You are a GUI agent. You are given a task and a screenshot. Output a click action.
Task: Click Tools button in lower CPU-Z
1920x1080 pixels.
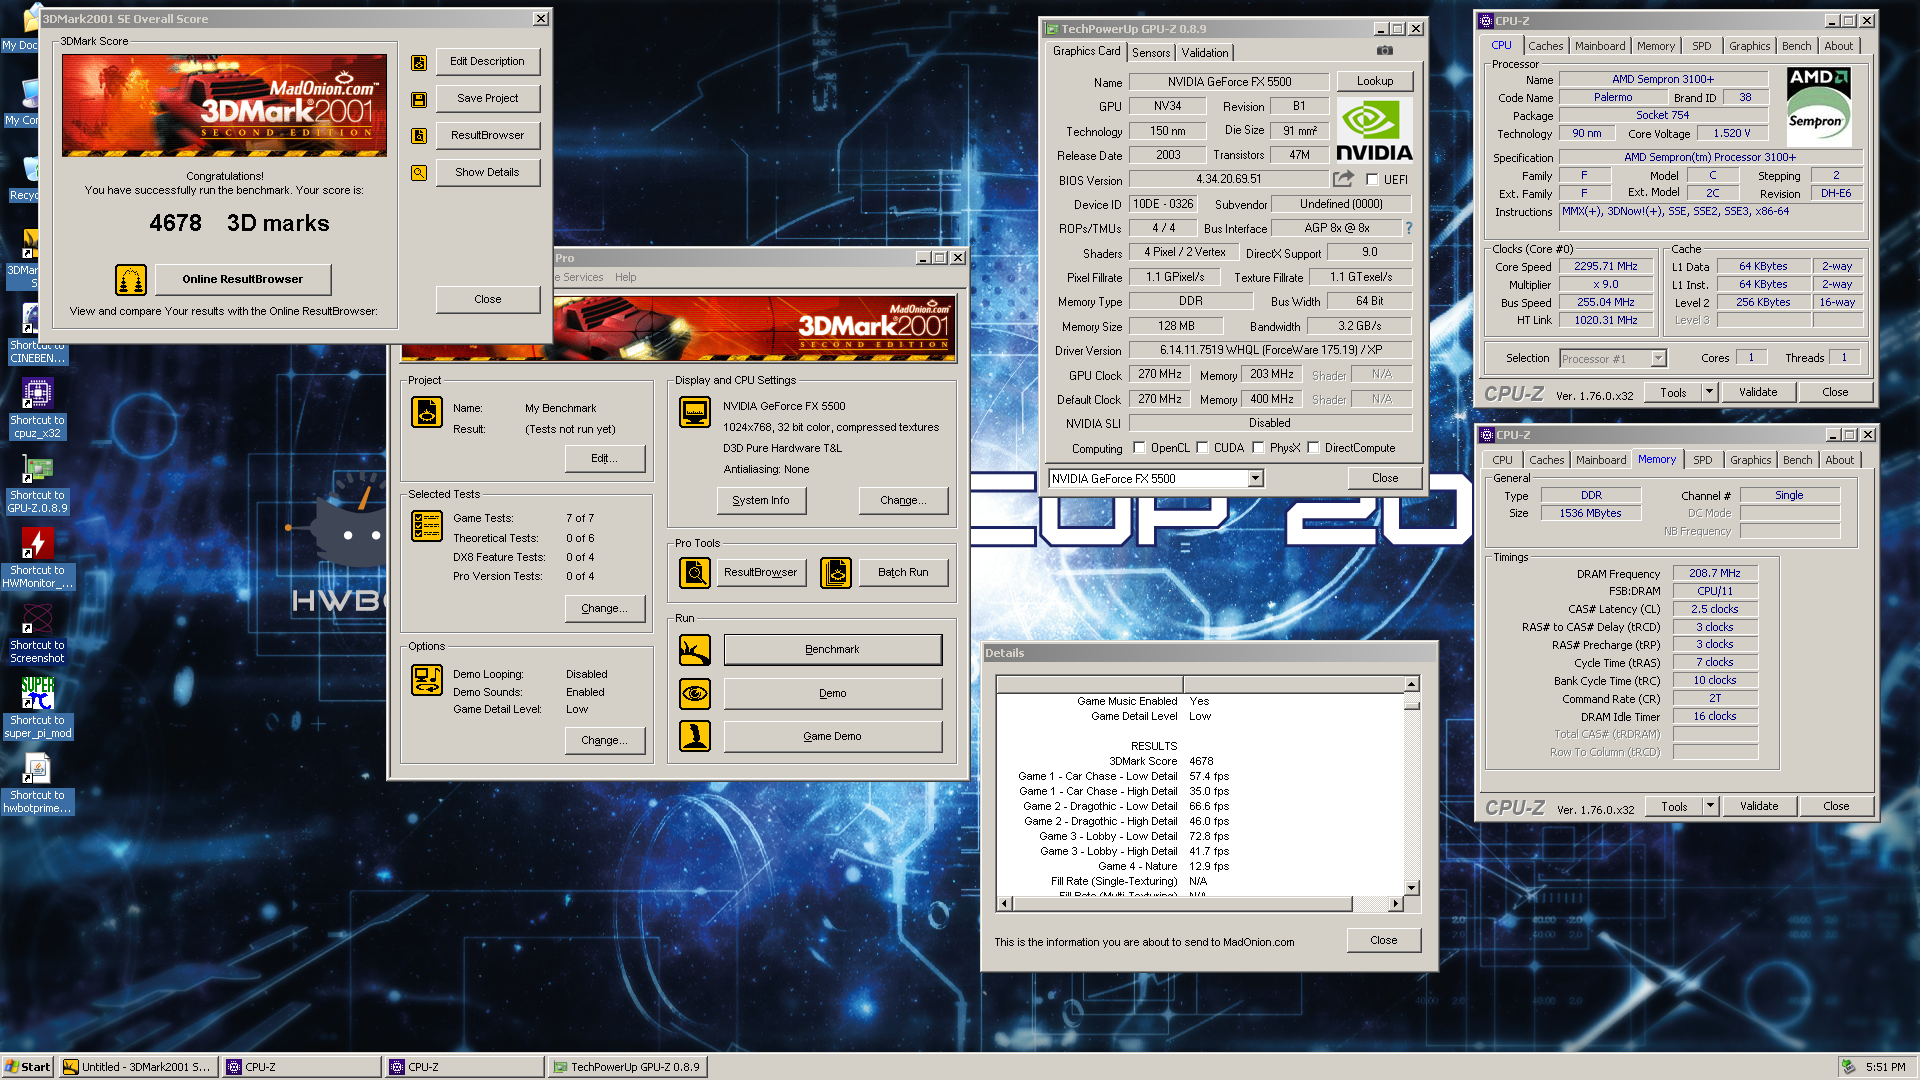tap(1674, 806)
